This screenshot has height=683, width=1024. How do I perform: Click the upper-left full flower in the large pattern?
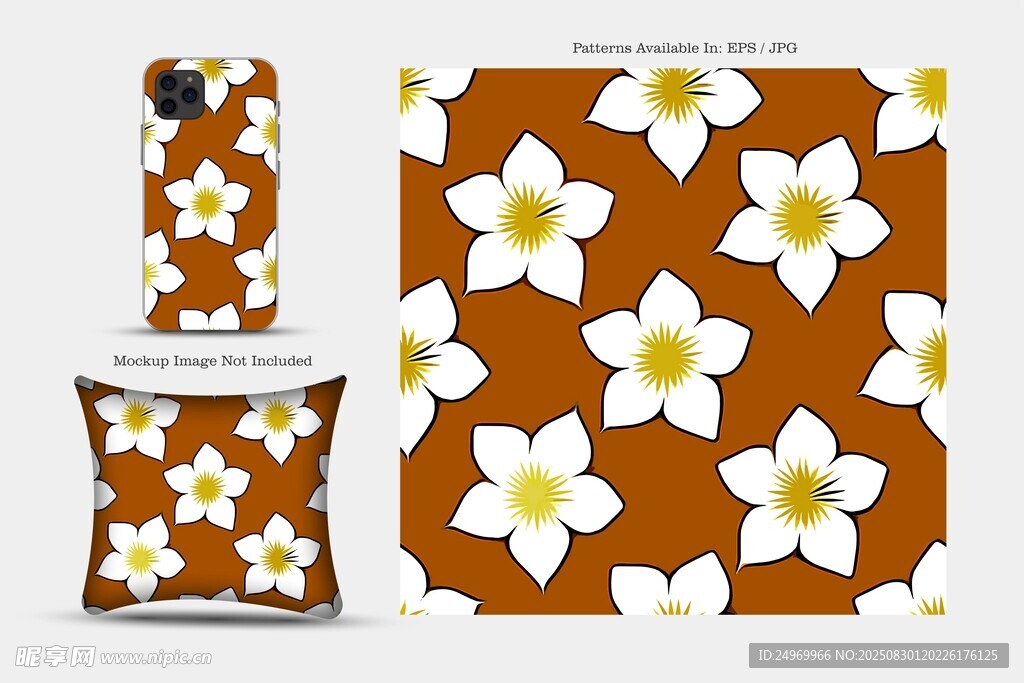point(529,218)
